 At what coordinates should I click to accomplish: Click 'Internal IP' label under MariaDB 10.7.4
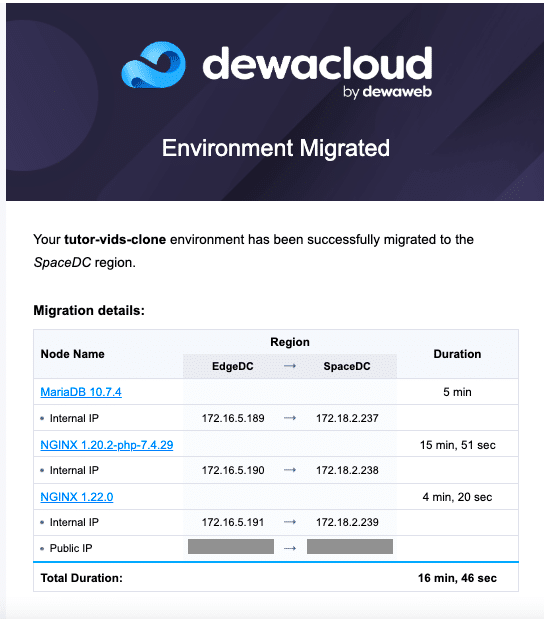pyautogui.click(x=74, y=418)
